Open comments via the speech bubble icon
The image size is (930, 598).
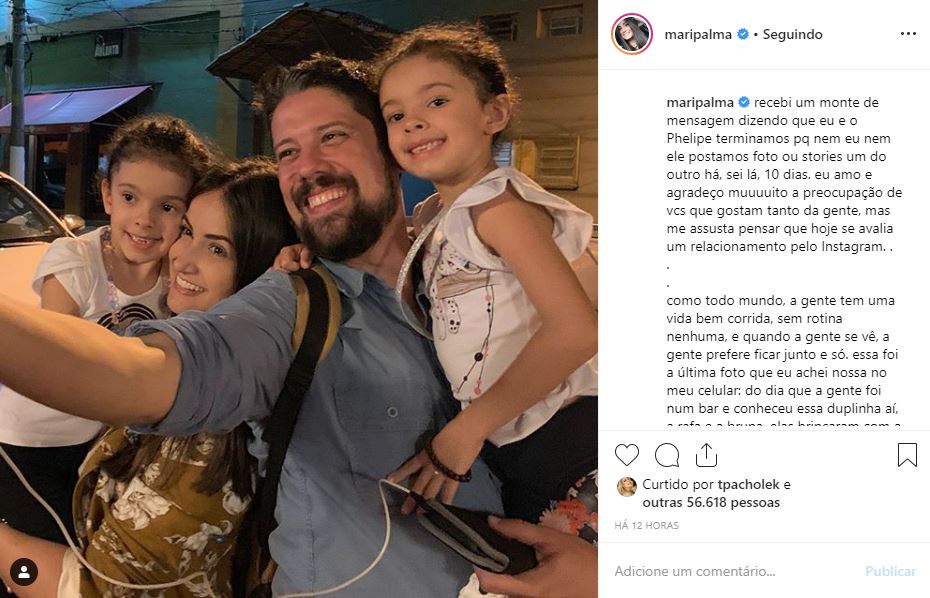pyautogui.click(x=667, y=455)
